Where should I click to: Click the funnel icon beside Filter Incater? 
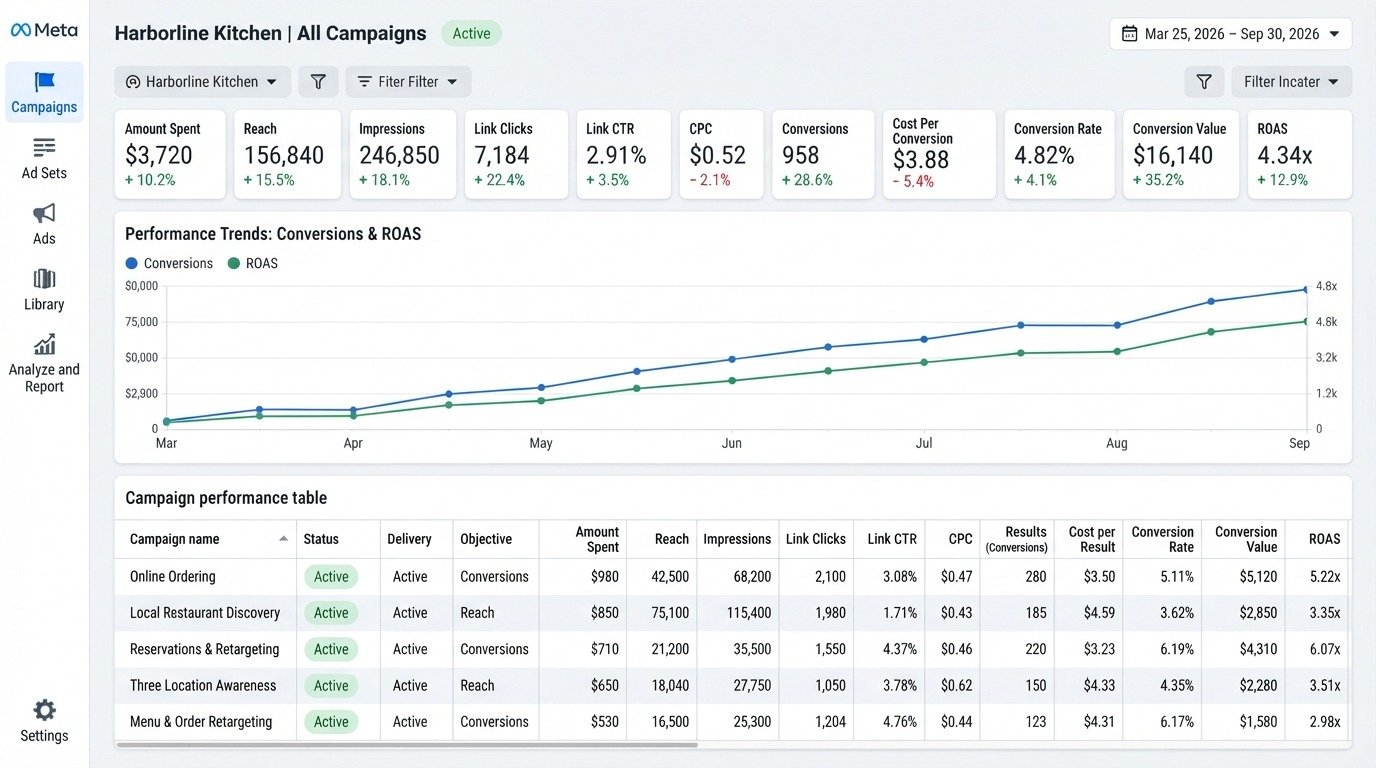click(x=1204, y=82)
